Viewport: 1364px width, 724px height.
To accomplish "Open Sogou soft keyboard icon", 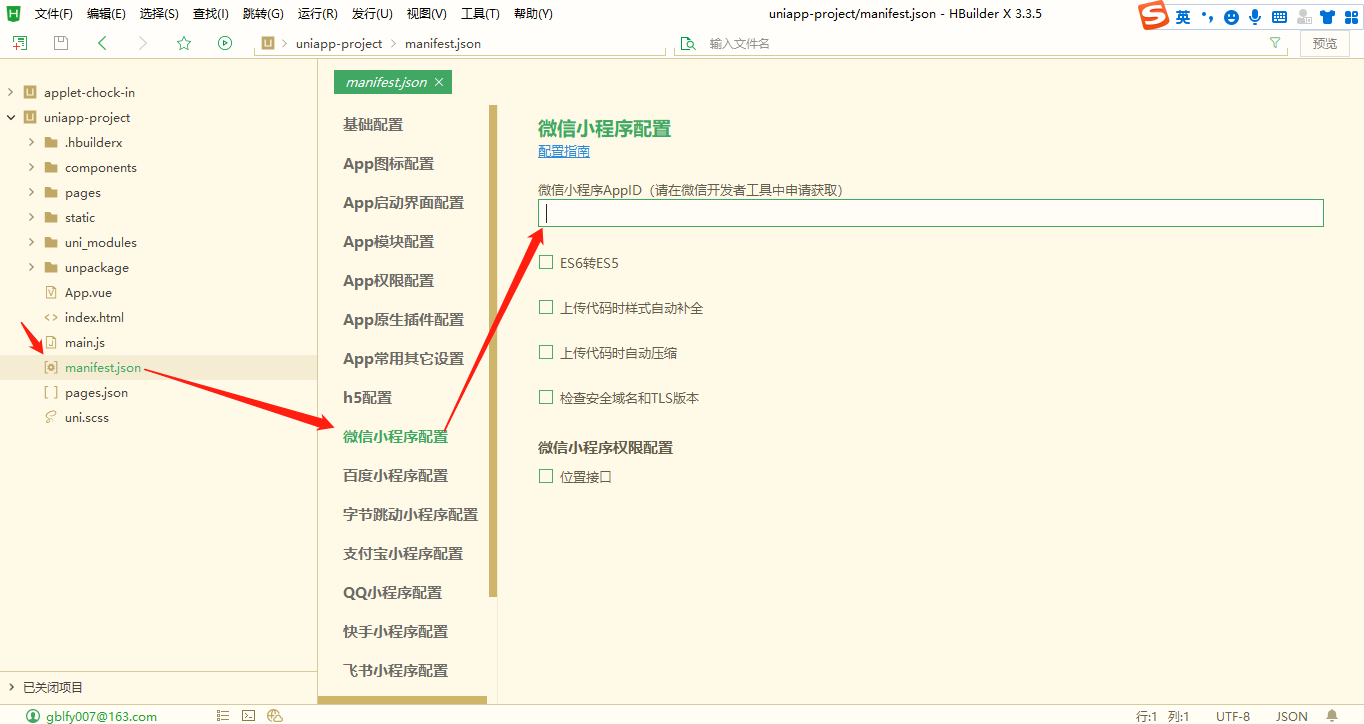I will click(1279, 17).
